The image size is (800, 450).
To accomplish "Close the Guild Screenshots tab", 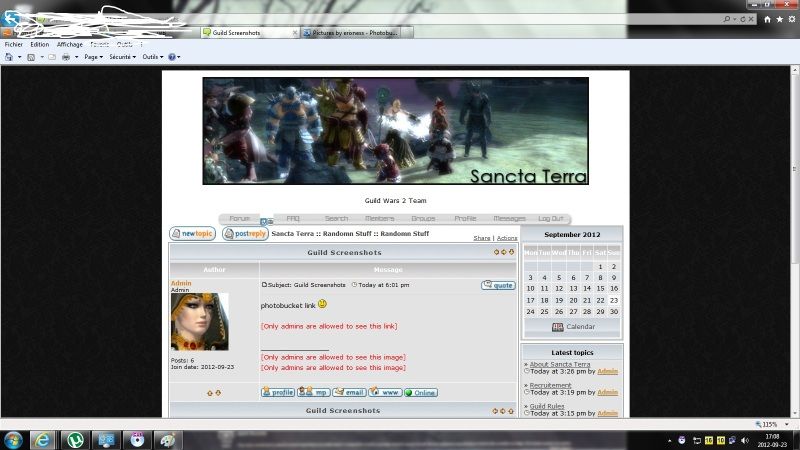I will (294, 33).
